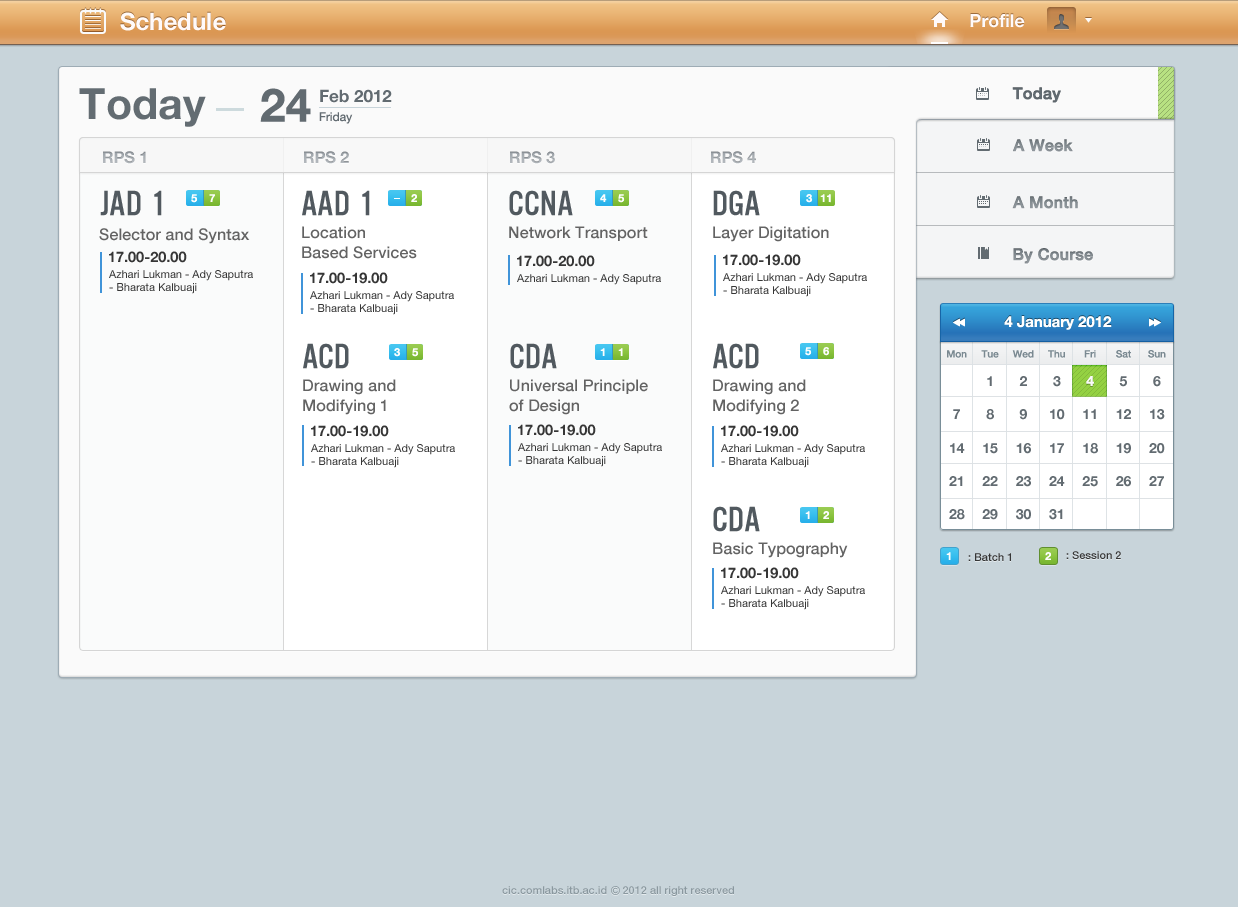The width and height of the screenshot is (1238, 907).
Task: Click blue badge 5 on RPS 4 ACD
Action: click(x=808, y=351)
